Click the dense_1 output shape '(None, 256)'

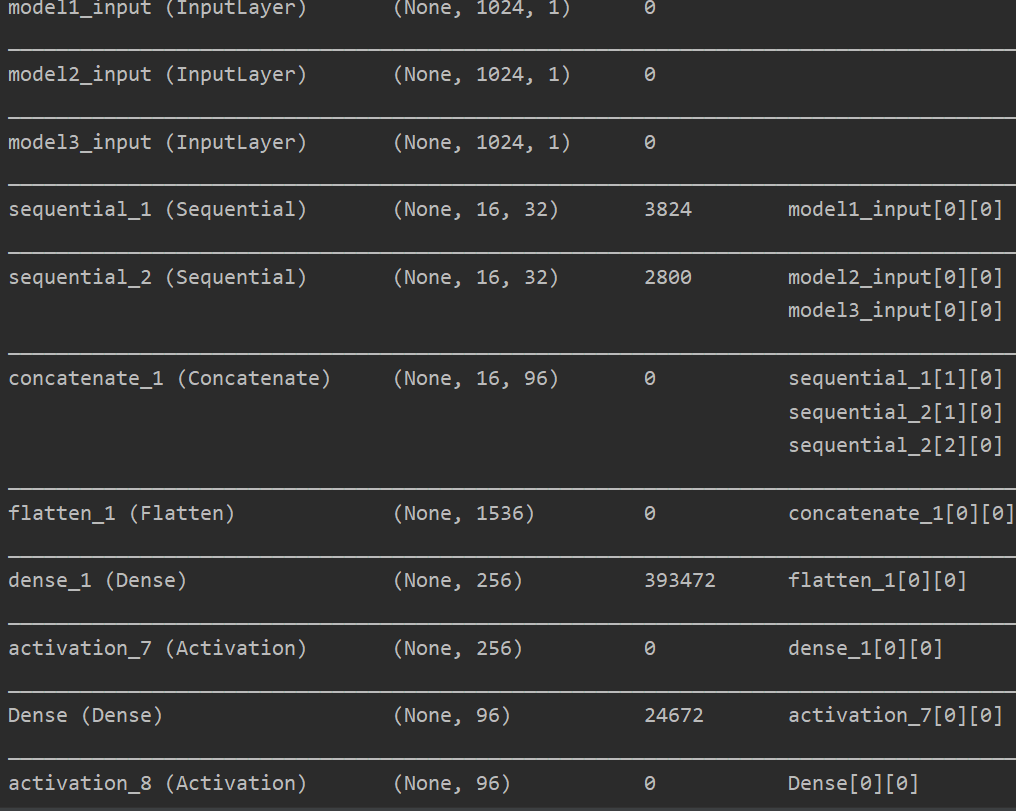457,580
